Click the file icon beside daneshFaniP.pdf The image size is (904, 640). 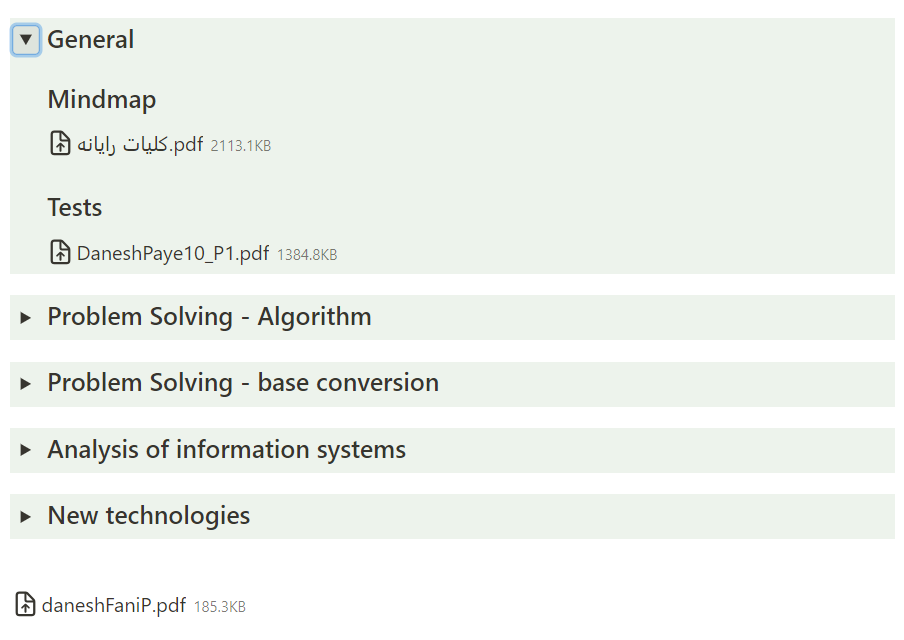point(26,604)
